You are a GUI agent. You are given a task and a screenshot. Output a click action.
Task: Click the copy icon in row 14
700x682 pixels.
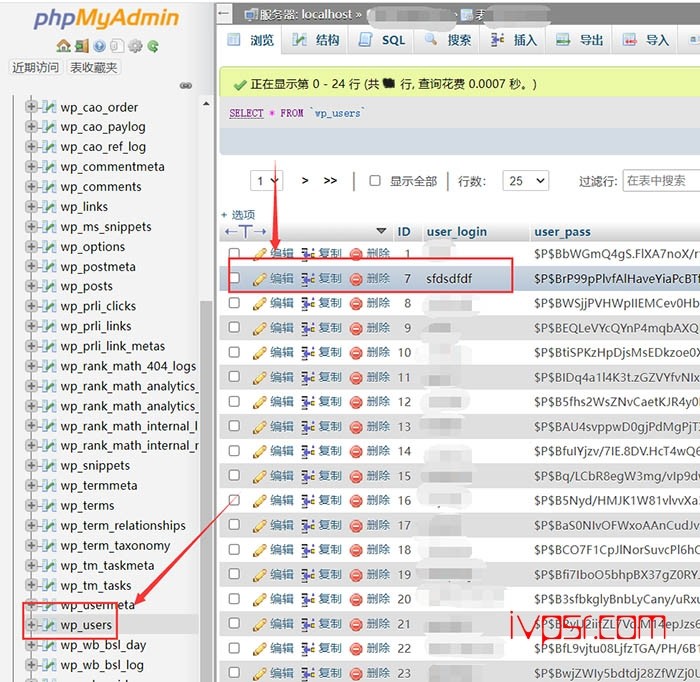(308, 452)
